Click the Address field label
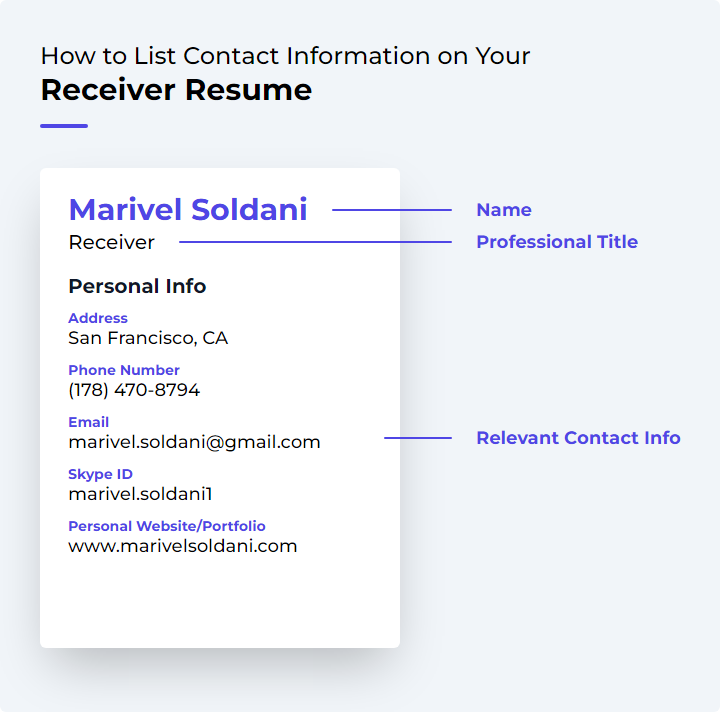 [98, 318]
